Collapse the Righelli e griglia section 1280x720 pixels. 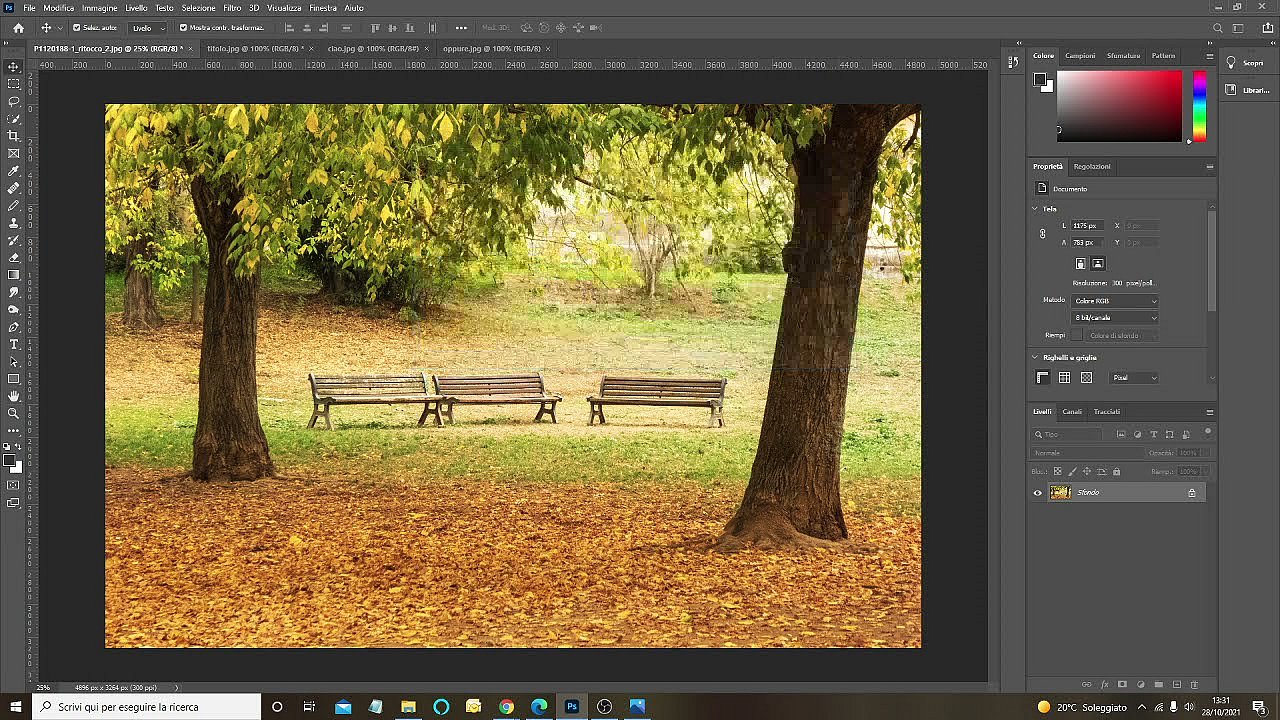(1035, 357)
